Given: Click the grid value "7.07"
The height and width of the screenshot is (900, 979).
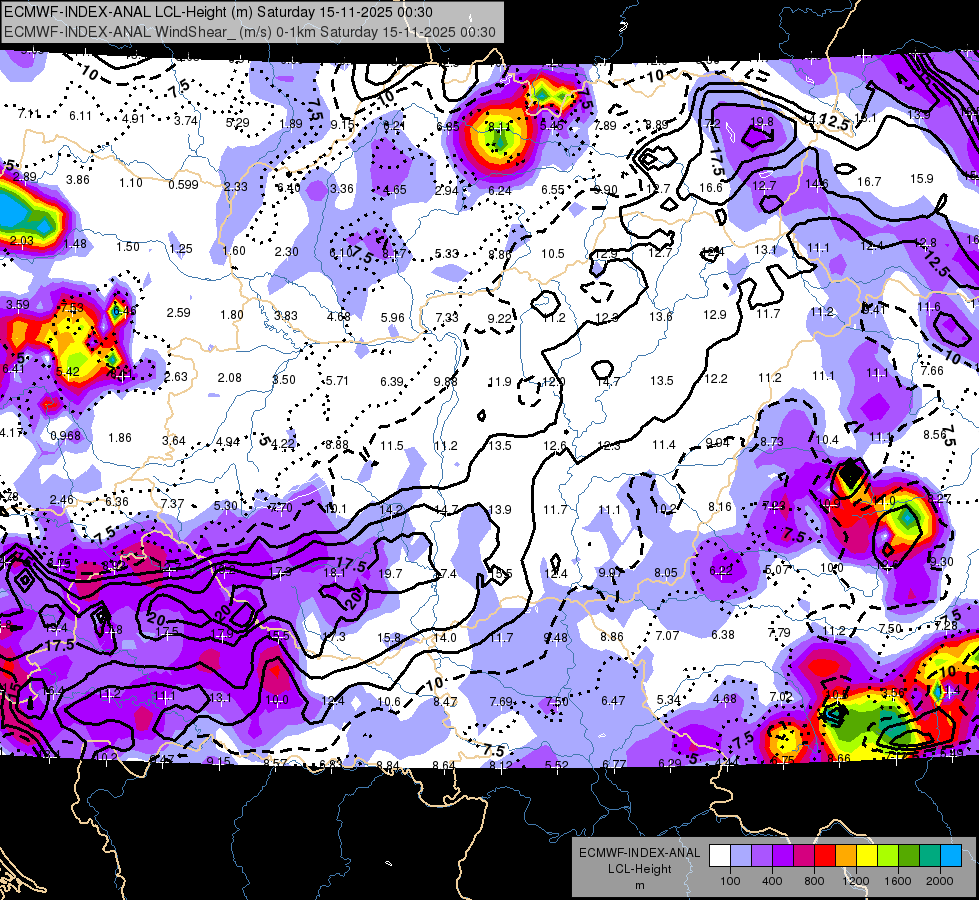Looking at the screenshot, I should [x=667, y=635].
